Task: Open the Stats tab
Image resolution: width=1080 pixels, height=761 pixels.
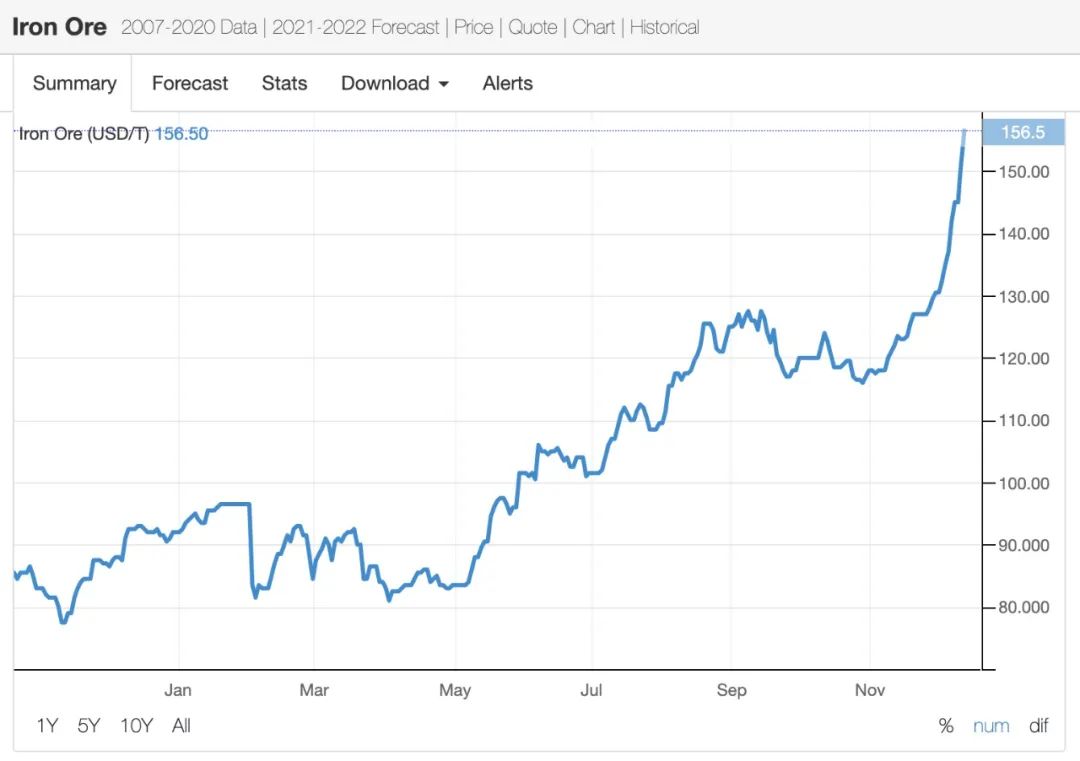Action: click(284, 83)
